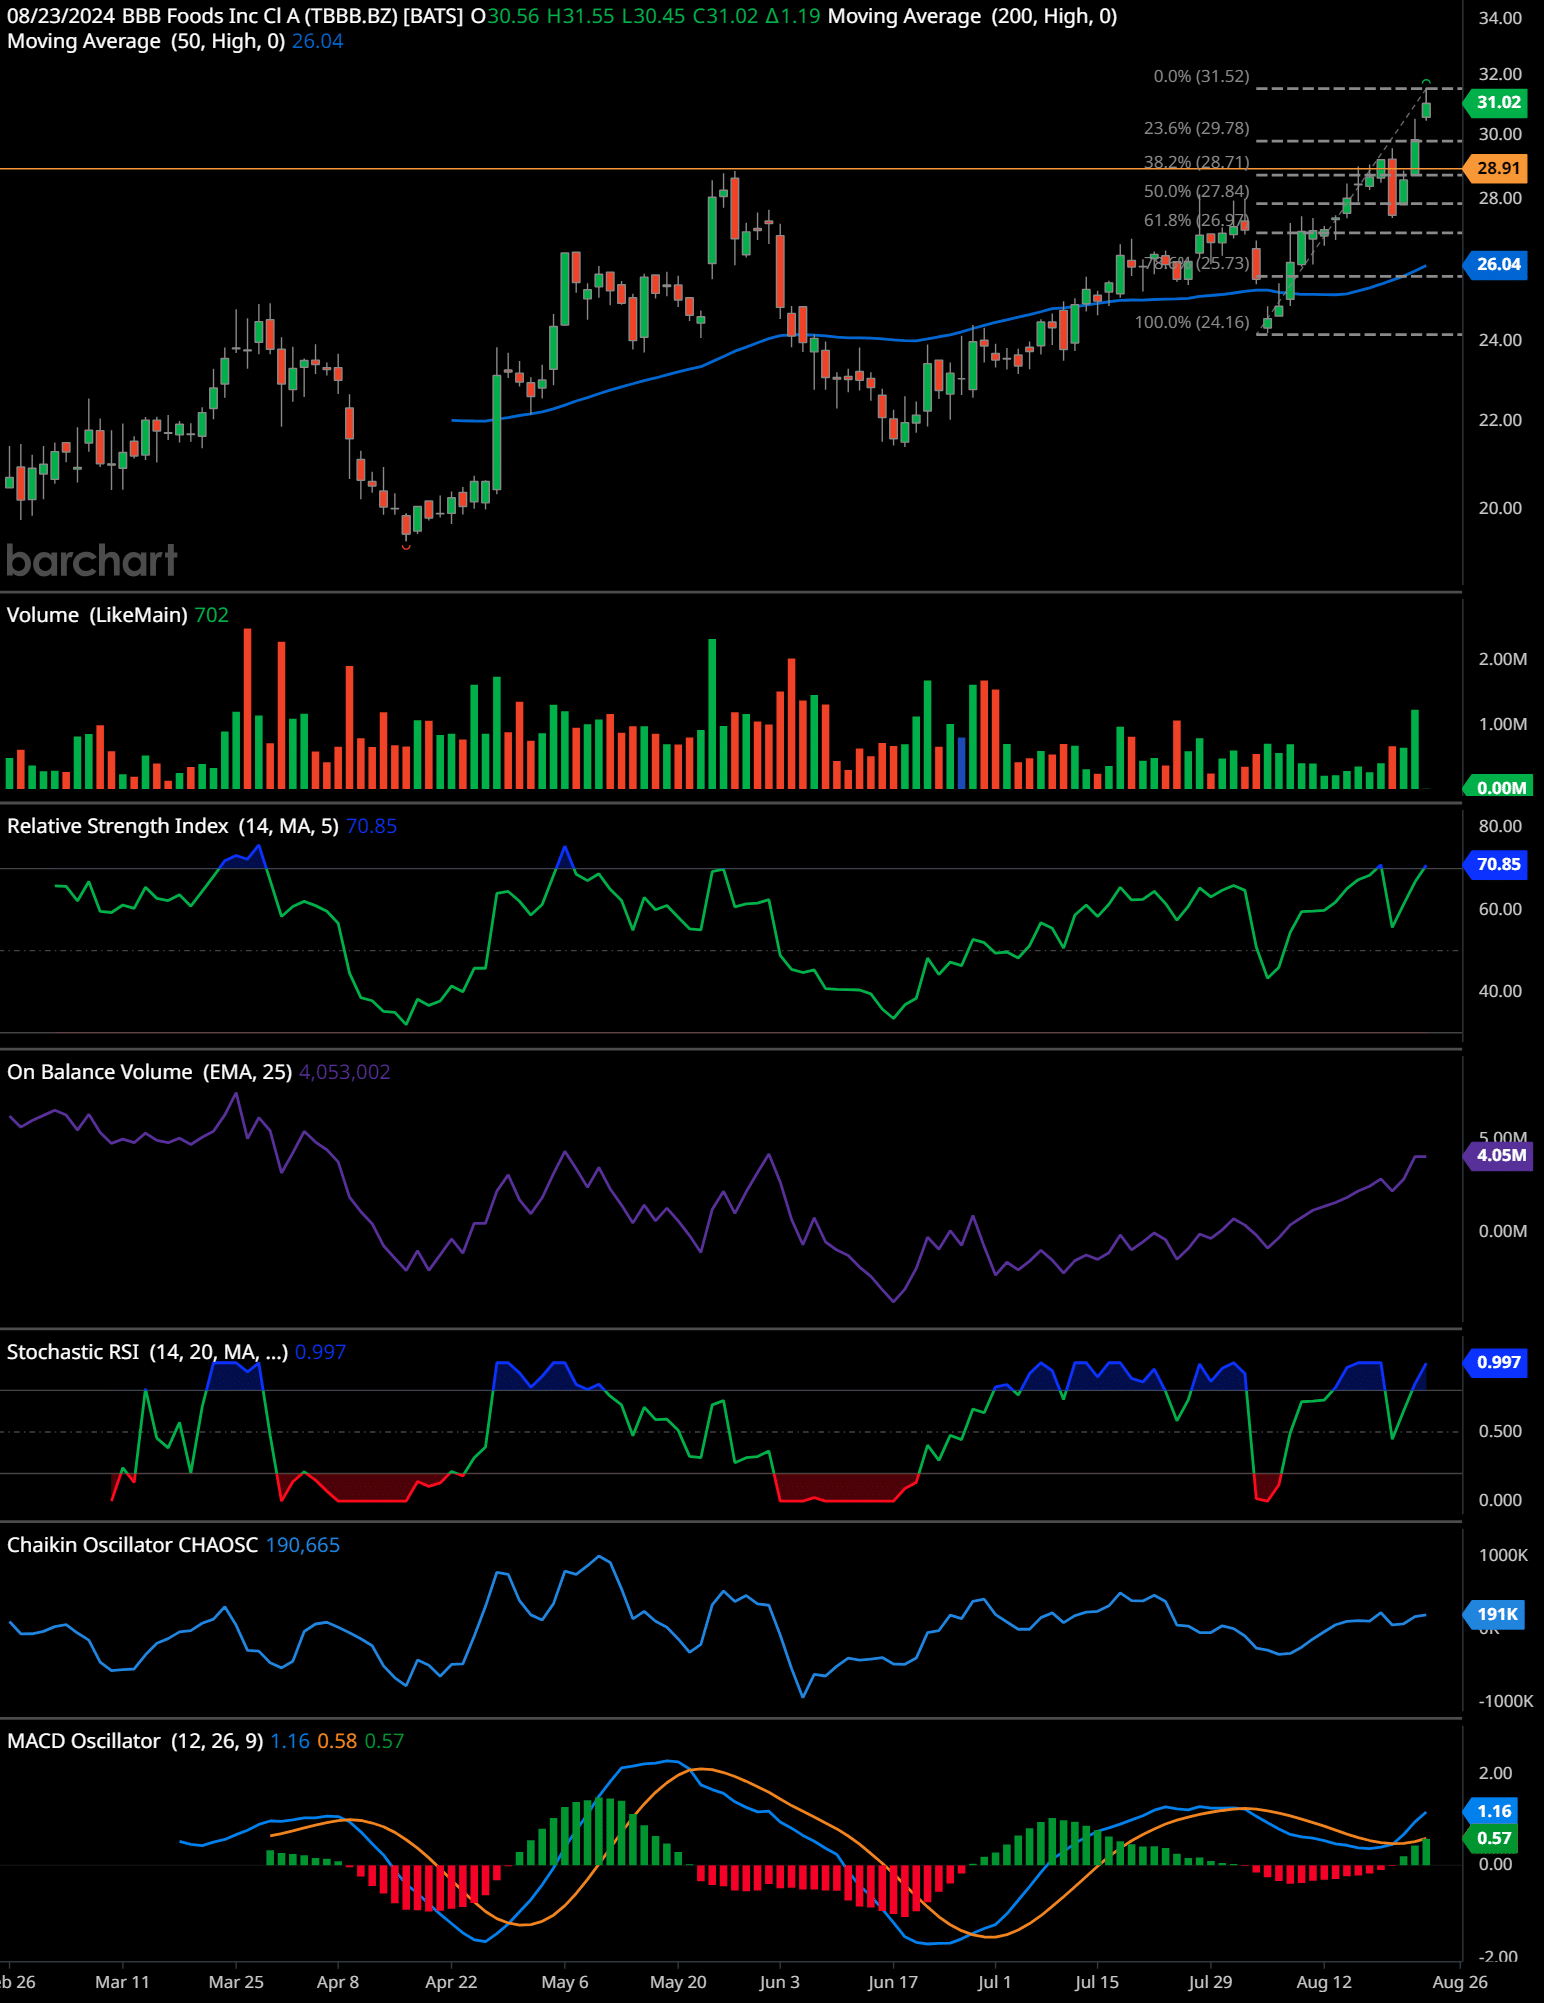The height and width of the screenshot is (2003, 1544).
Task: Click the May 6 date axis label
Action: click(565, 1982)
